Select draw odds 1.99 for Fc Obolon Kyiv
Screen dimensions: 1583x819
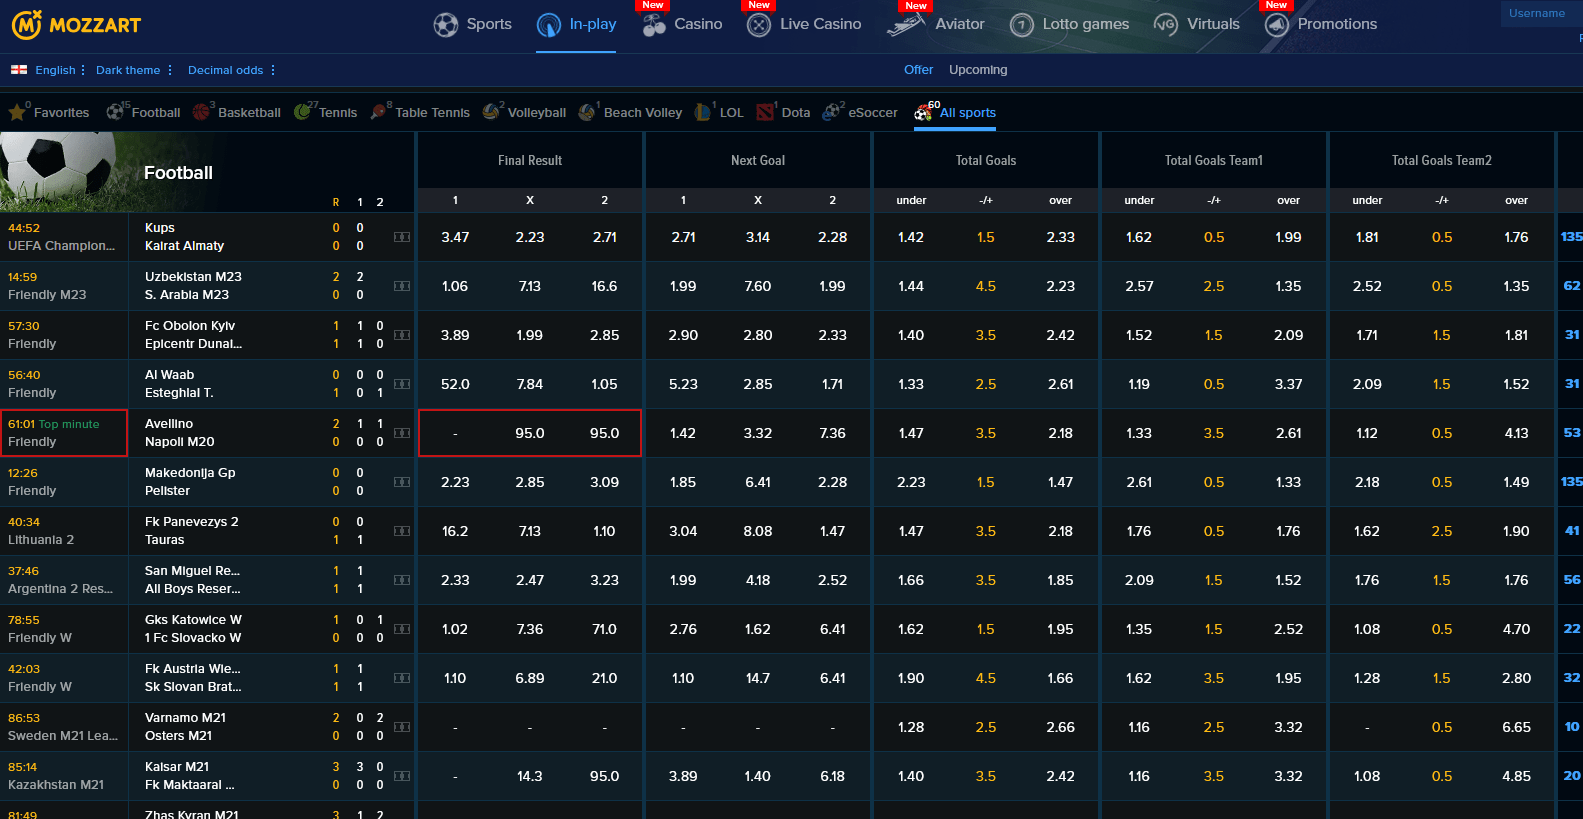pyautogui.click(x=530, y=335)
